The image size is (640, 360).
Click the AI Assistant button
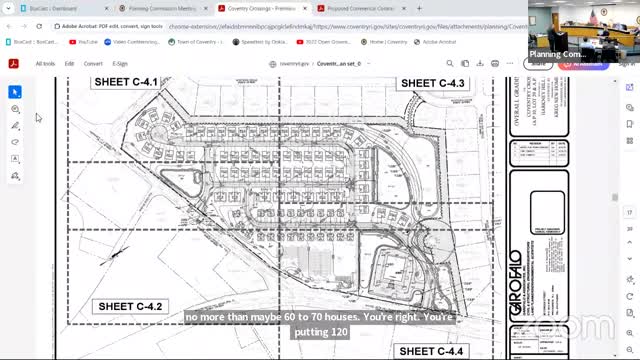[583, 64]
